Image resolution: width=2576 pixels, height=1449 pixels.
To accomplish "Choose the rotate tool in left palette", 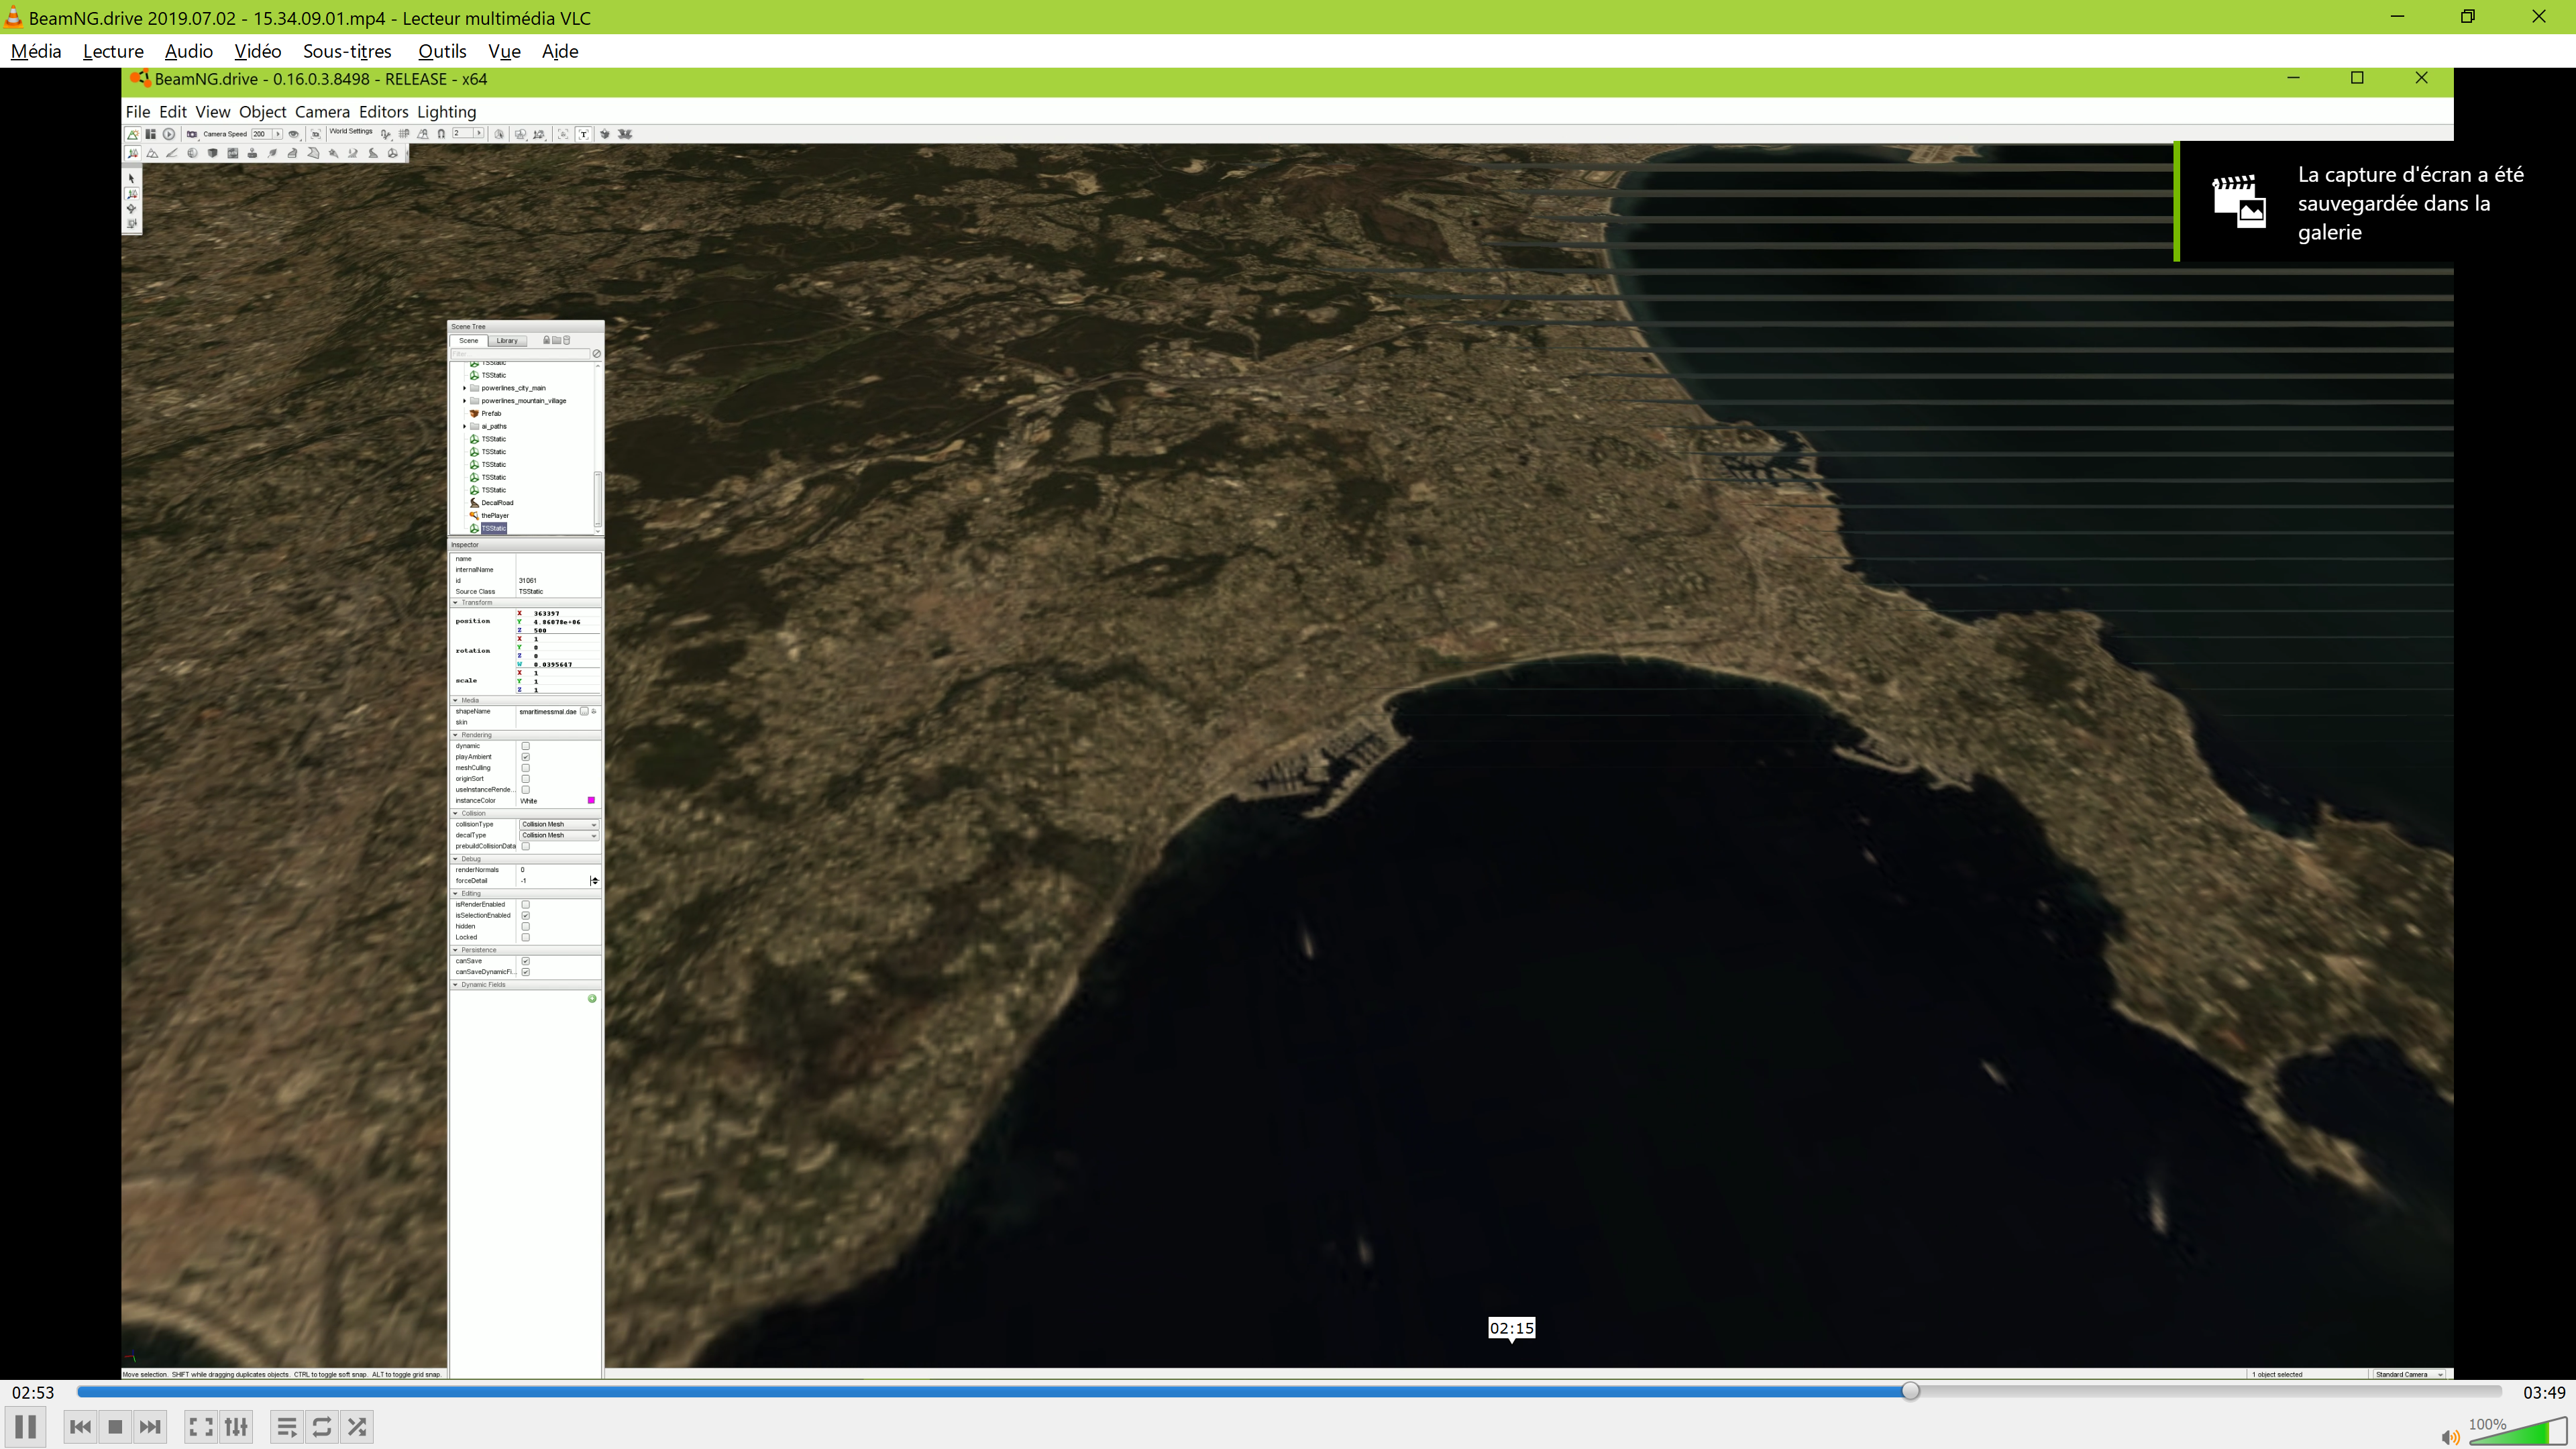I will [131, 208].
